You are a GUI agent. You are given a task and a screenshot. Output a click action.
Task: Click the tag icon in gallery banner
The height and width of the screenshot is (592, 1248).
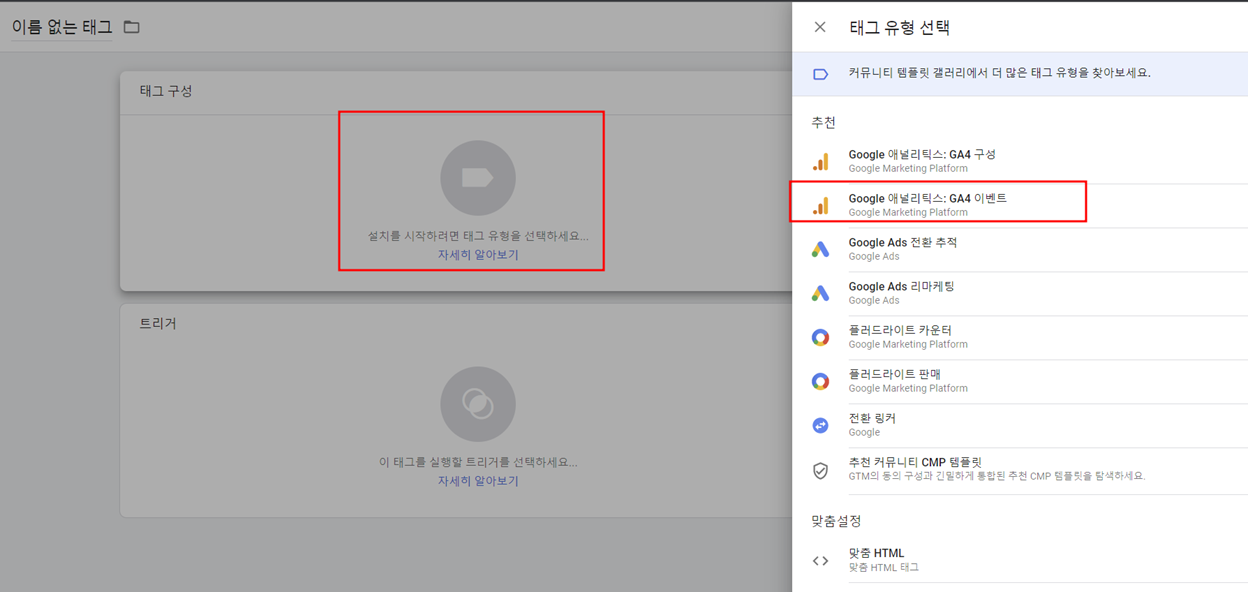click(x=820, y=74)
